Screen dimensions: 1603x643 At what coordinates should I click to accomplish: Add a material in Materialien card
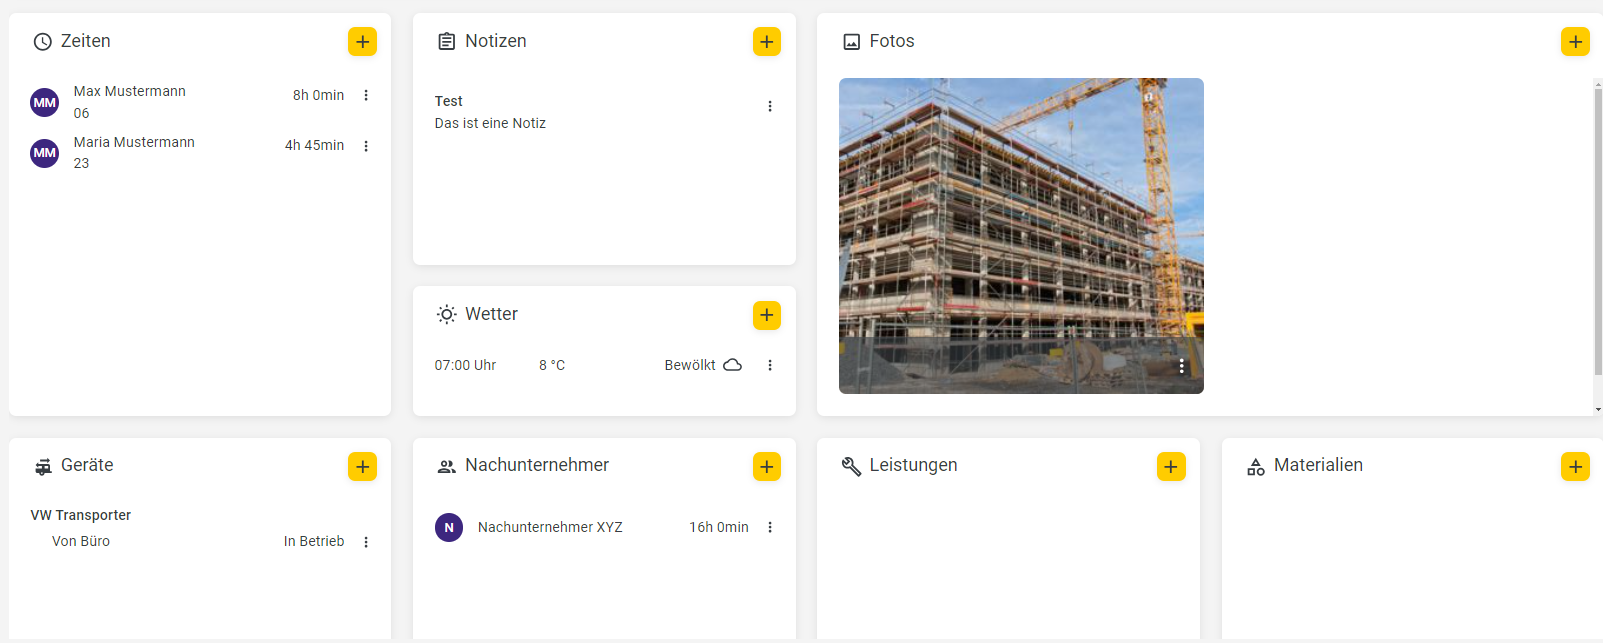(x=1575, y=467)
